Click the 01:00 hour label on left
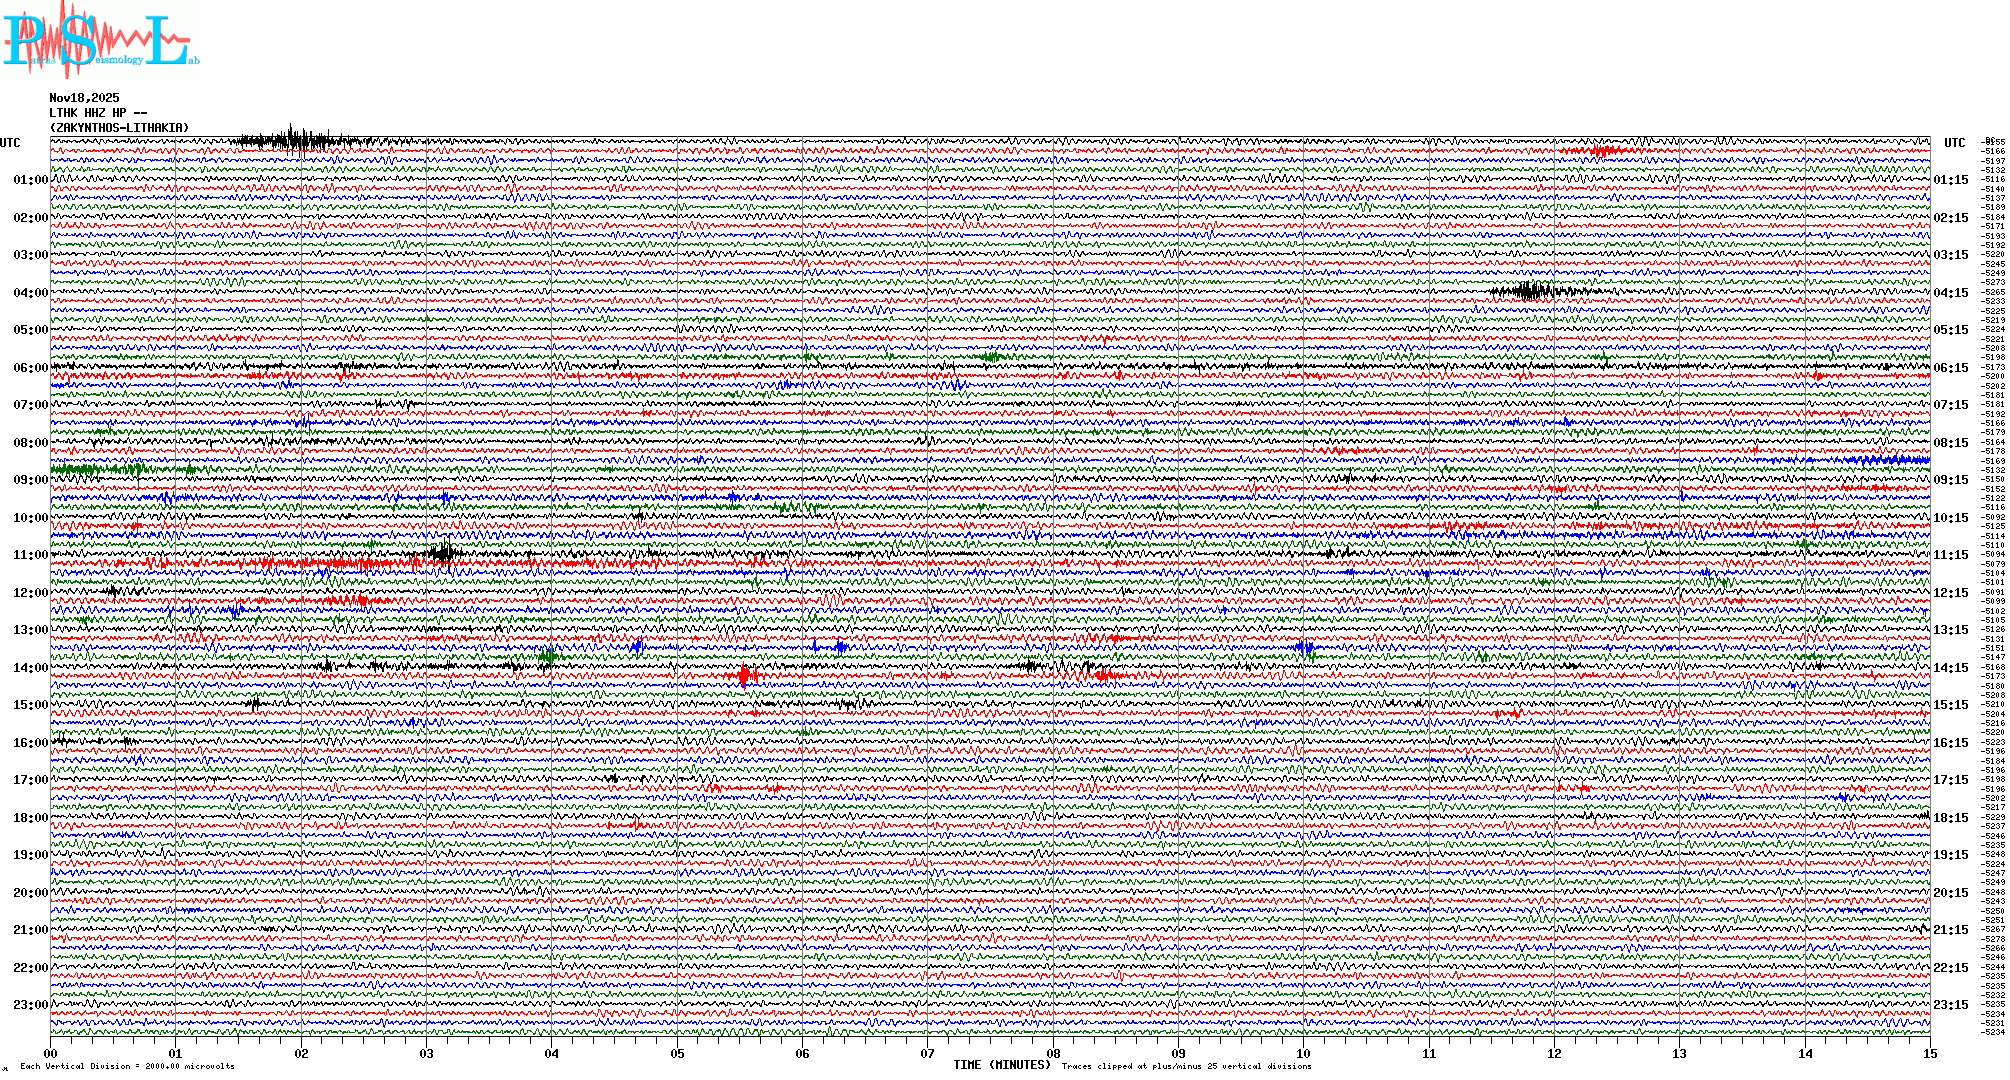This screenshot has width=2010, height=1080. [x=30, y=180]
